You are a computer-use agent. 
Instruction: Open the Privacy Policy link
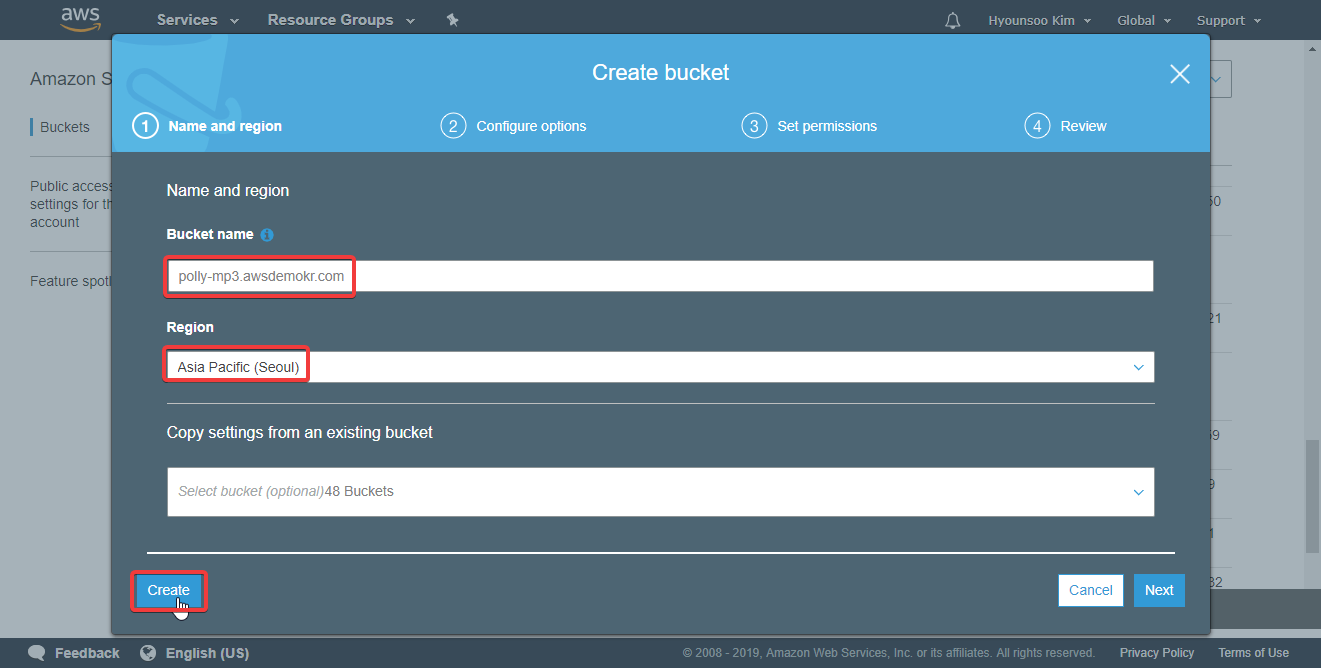[1157, 653]
